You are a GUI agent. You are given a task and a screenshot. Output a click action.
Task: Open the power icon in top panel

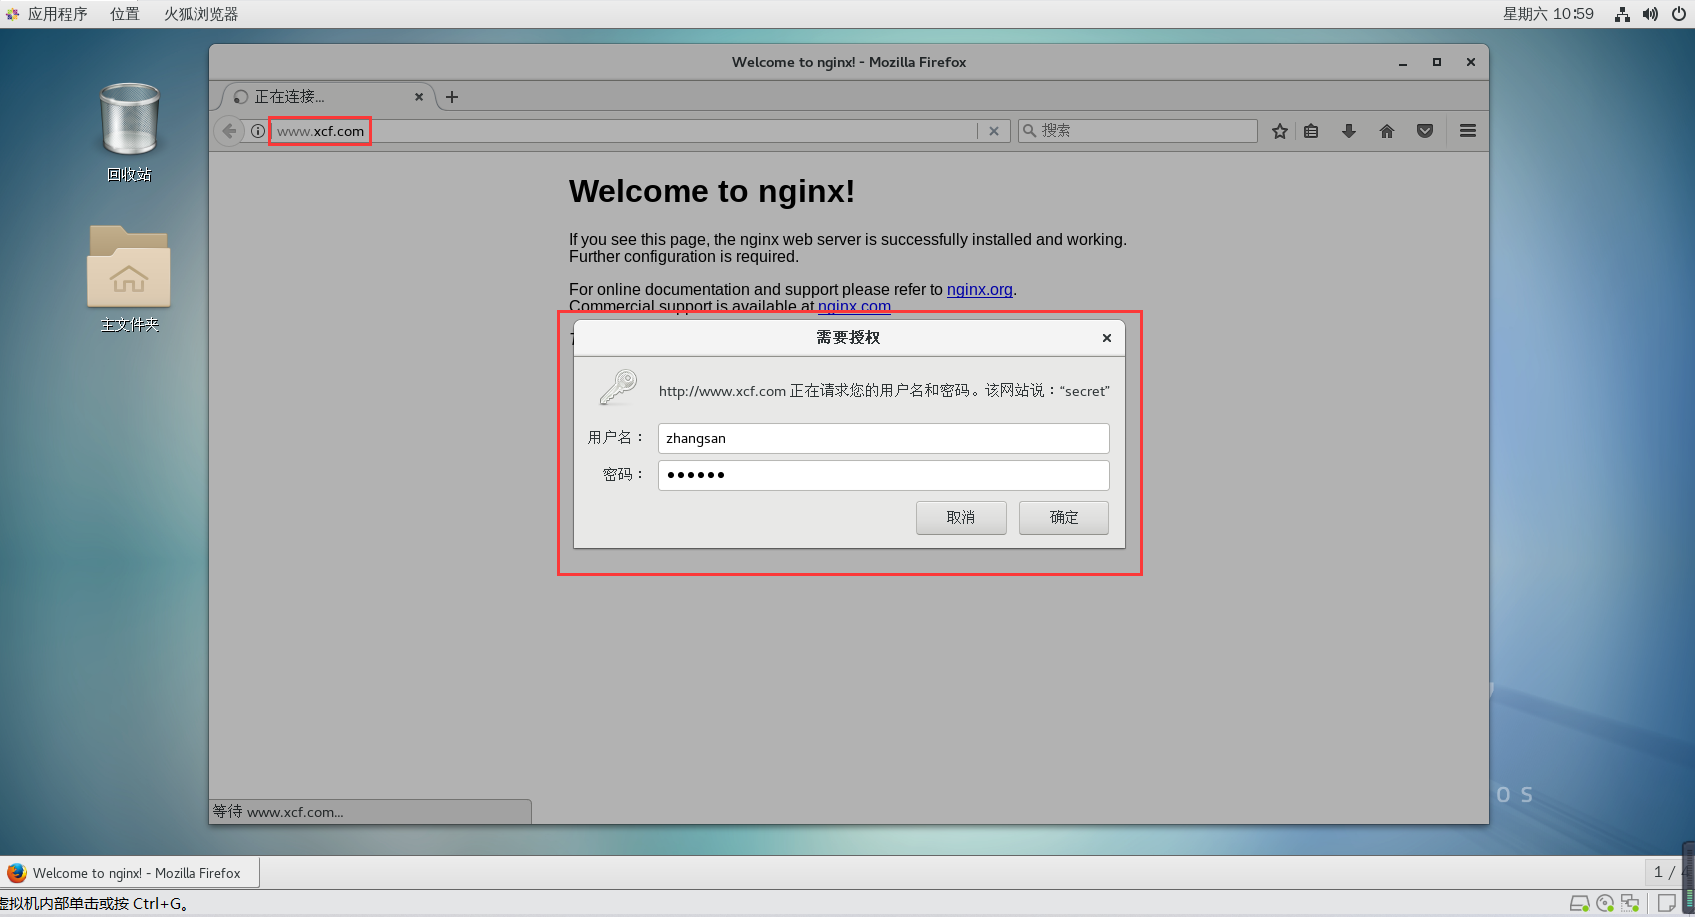[x=1679, y=14]
